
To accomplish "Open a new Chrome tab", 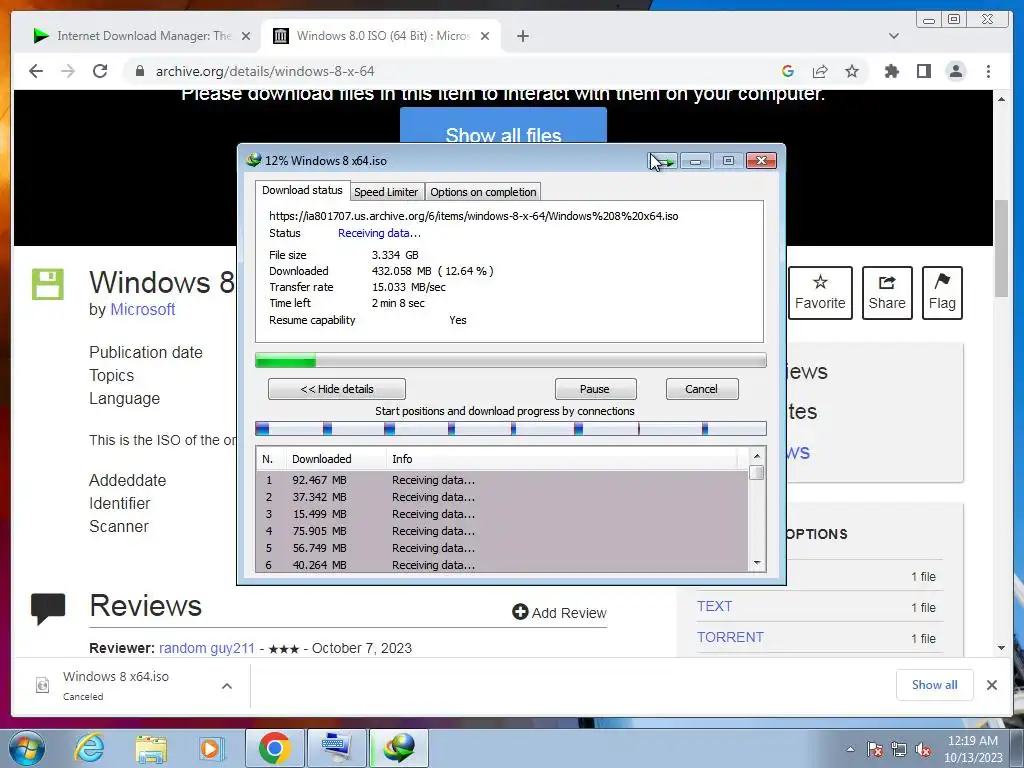I will coord(522,36).
